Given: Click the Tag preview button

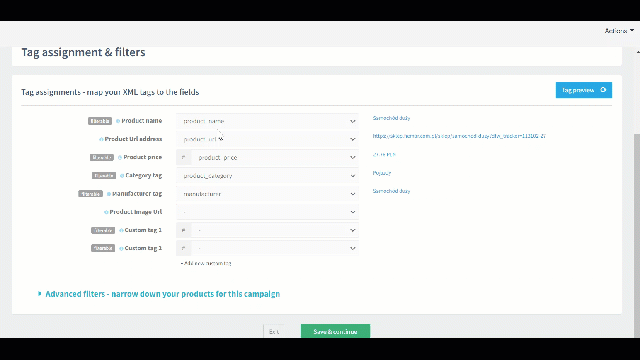Looking at the screenshot, I should 584,90.
